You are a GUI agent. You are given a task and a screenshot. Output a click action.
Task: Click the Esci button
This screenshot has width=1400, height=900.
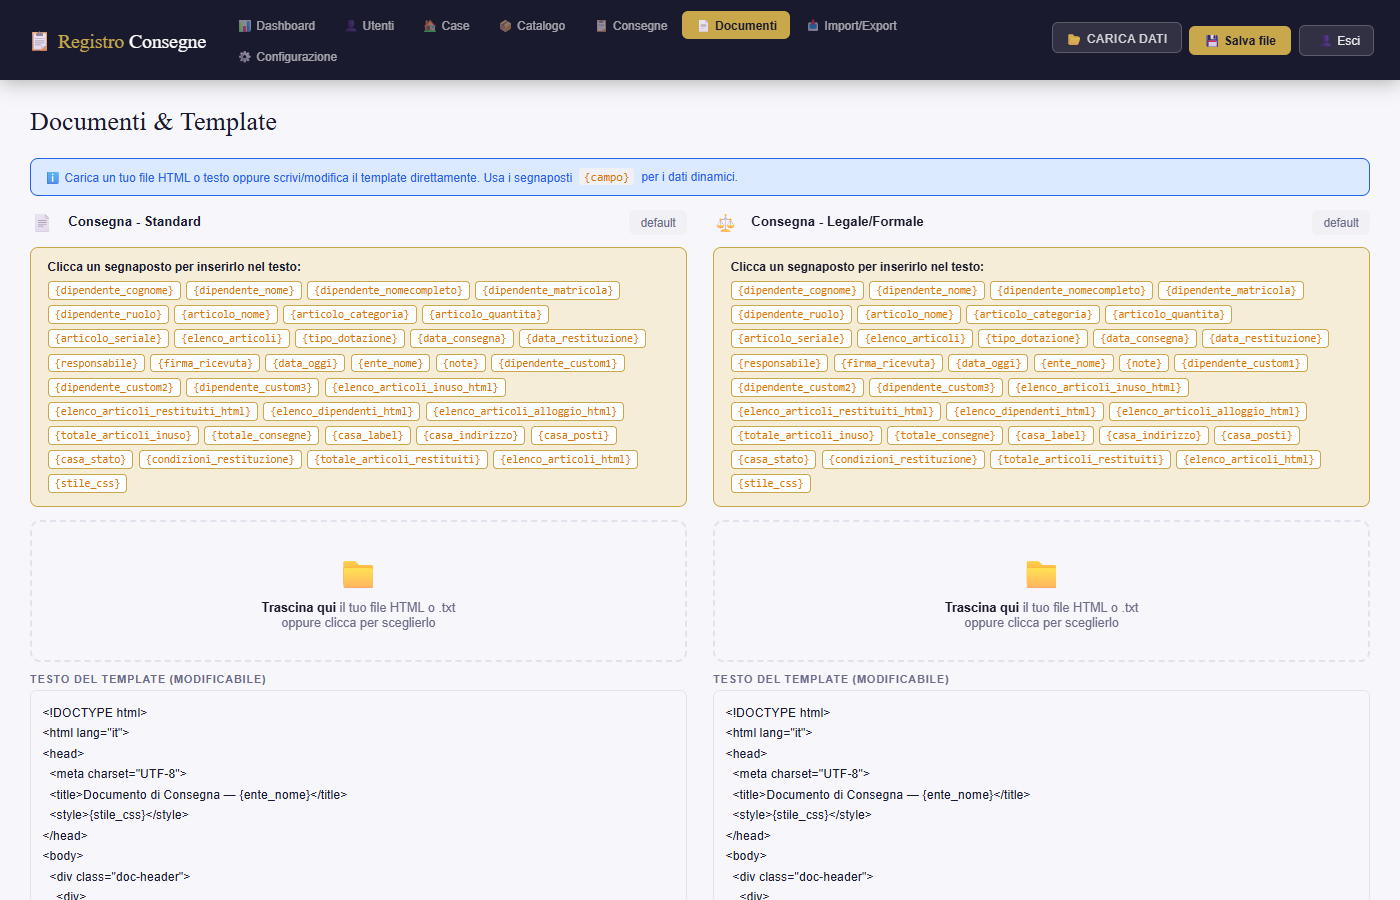coord(1336,41)
